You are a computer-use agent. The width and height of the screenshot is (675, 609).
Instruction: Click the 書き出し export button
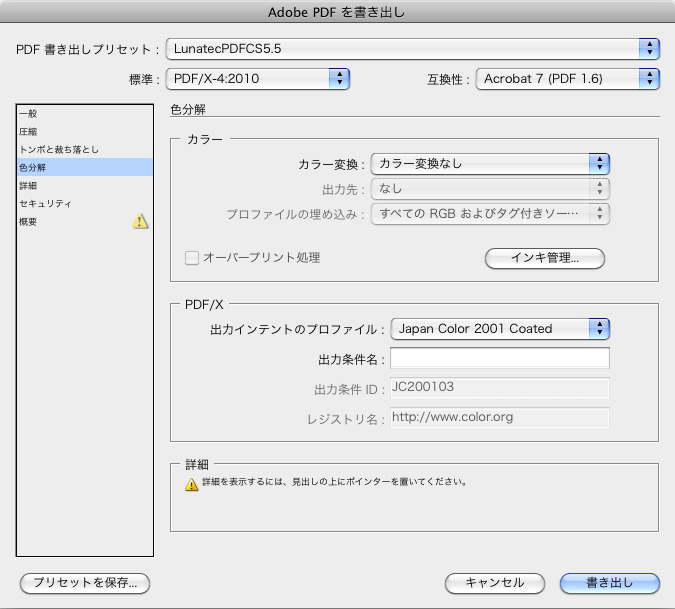point(610,583)
